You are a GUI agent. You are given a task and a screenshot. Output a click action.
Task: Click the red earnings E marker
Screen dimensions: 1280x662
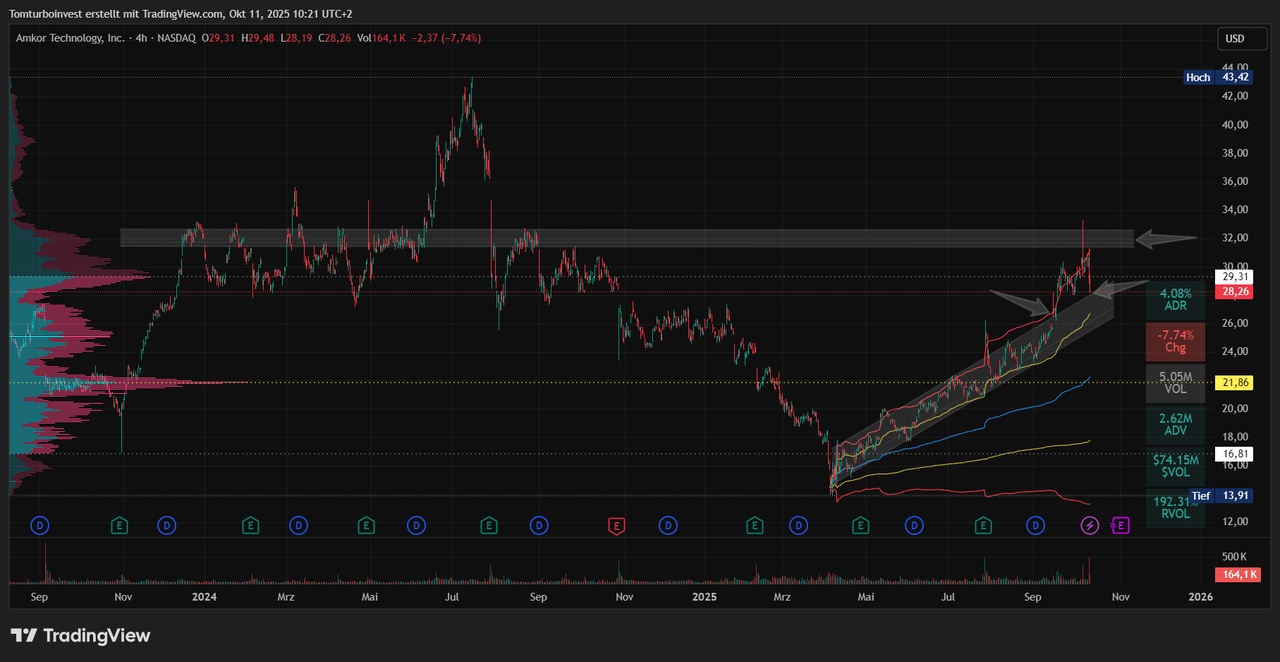(617, 525)
